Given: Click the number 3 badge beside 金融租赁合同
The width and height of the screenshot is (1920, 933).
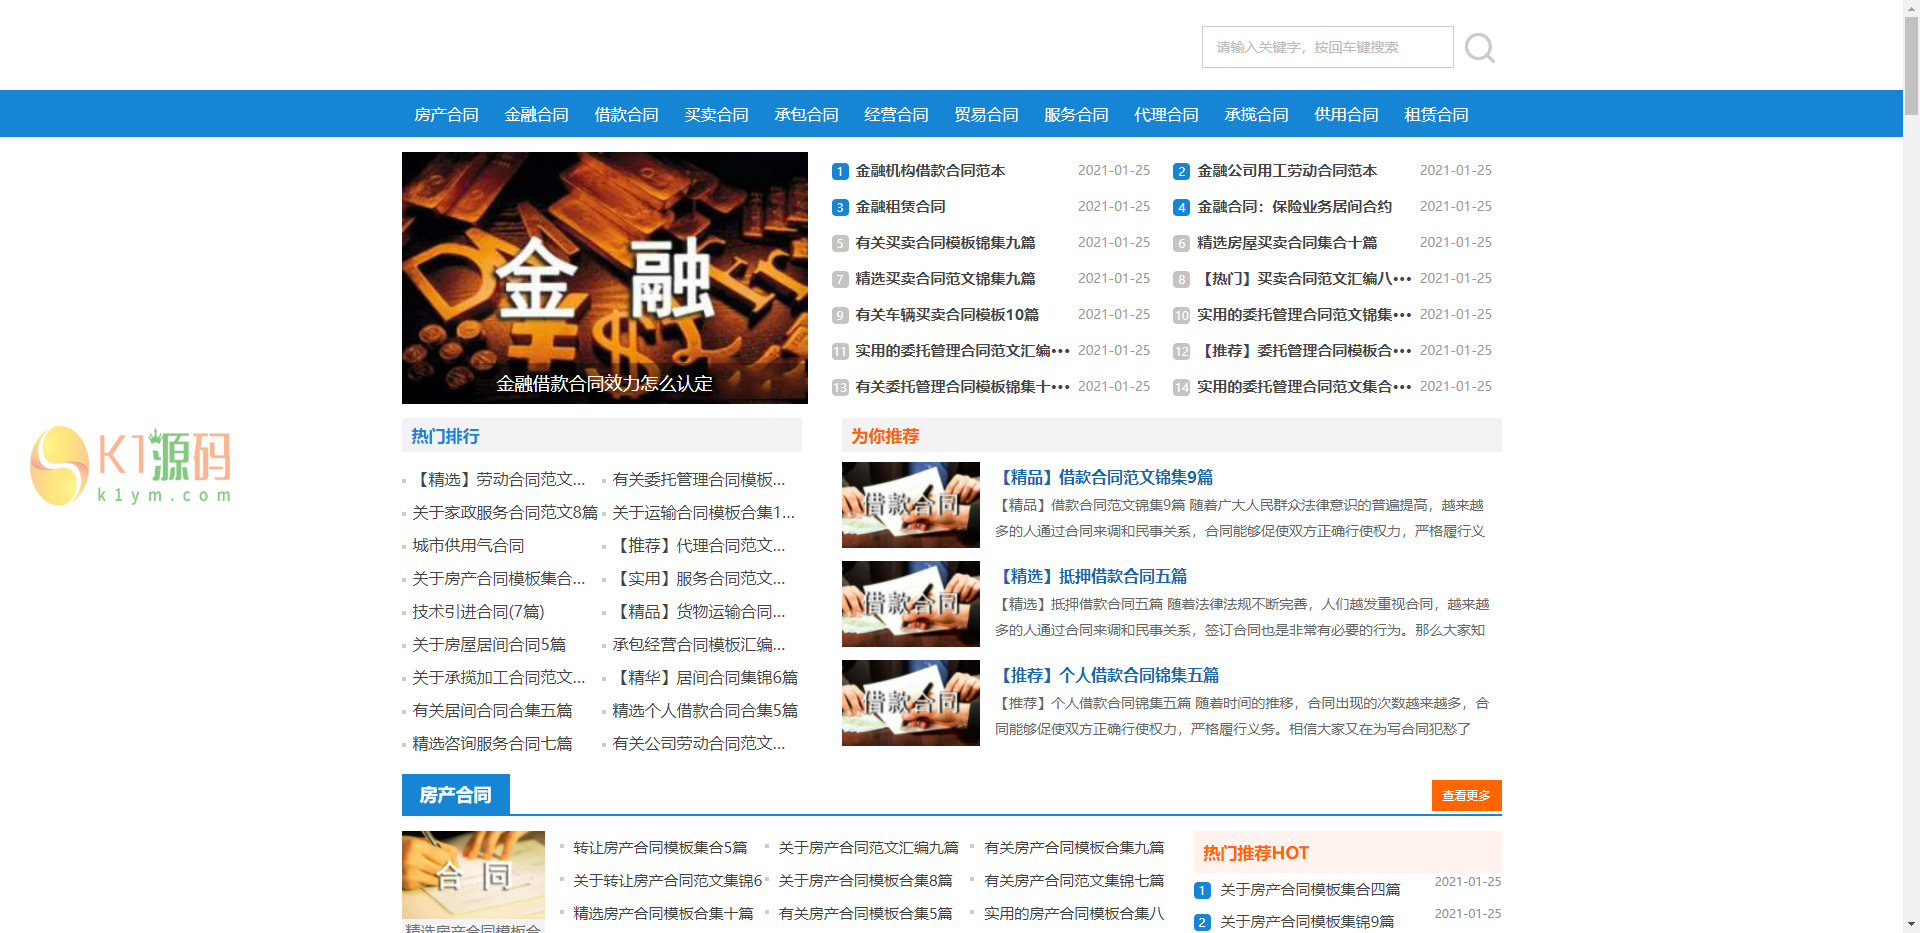Looking at the screenshot, I should coord(840,208).
